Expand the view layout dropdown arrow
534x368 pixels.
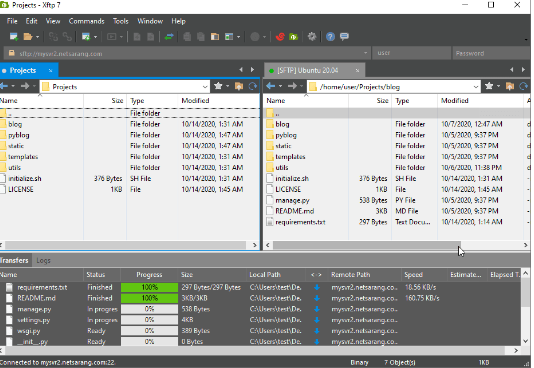click(x=238, y=37)
